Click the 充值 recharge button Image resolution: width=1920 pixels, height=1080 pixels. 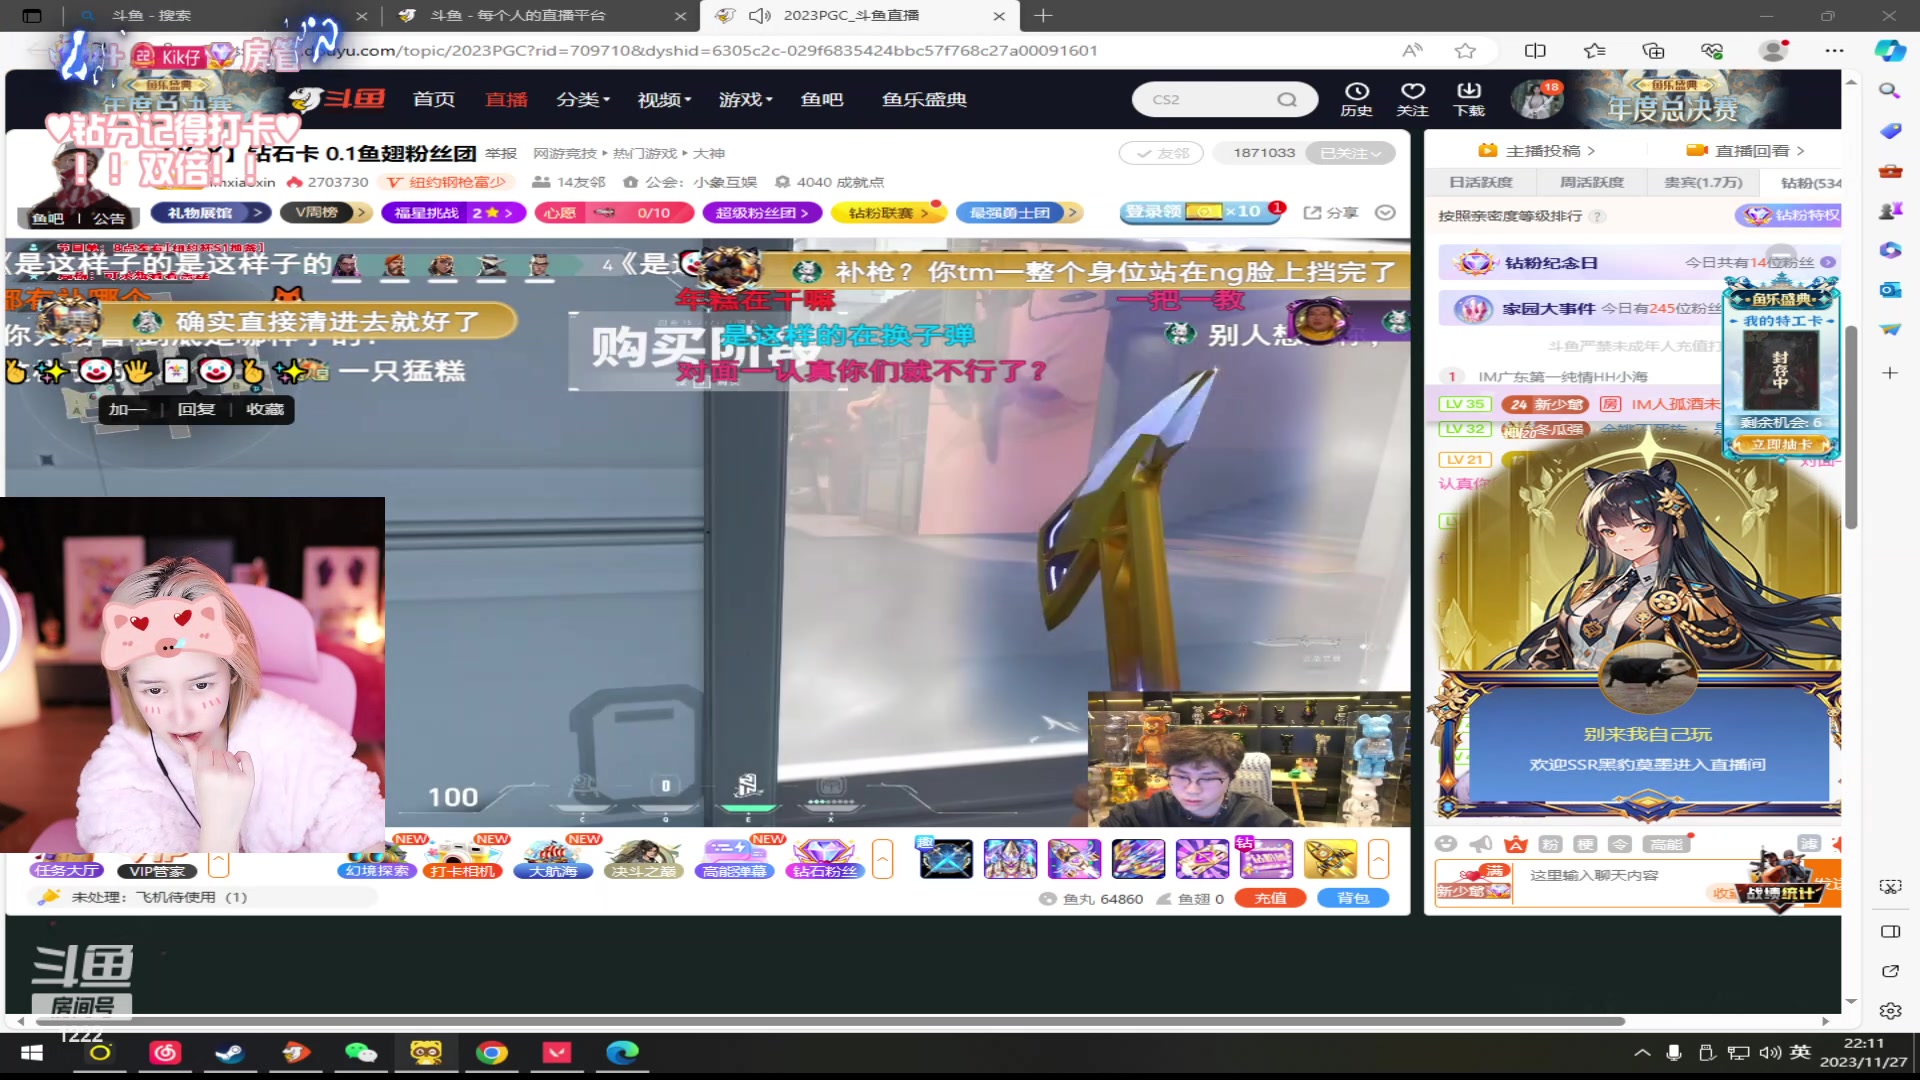[1270, 898]
